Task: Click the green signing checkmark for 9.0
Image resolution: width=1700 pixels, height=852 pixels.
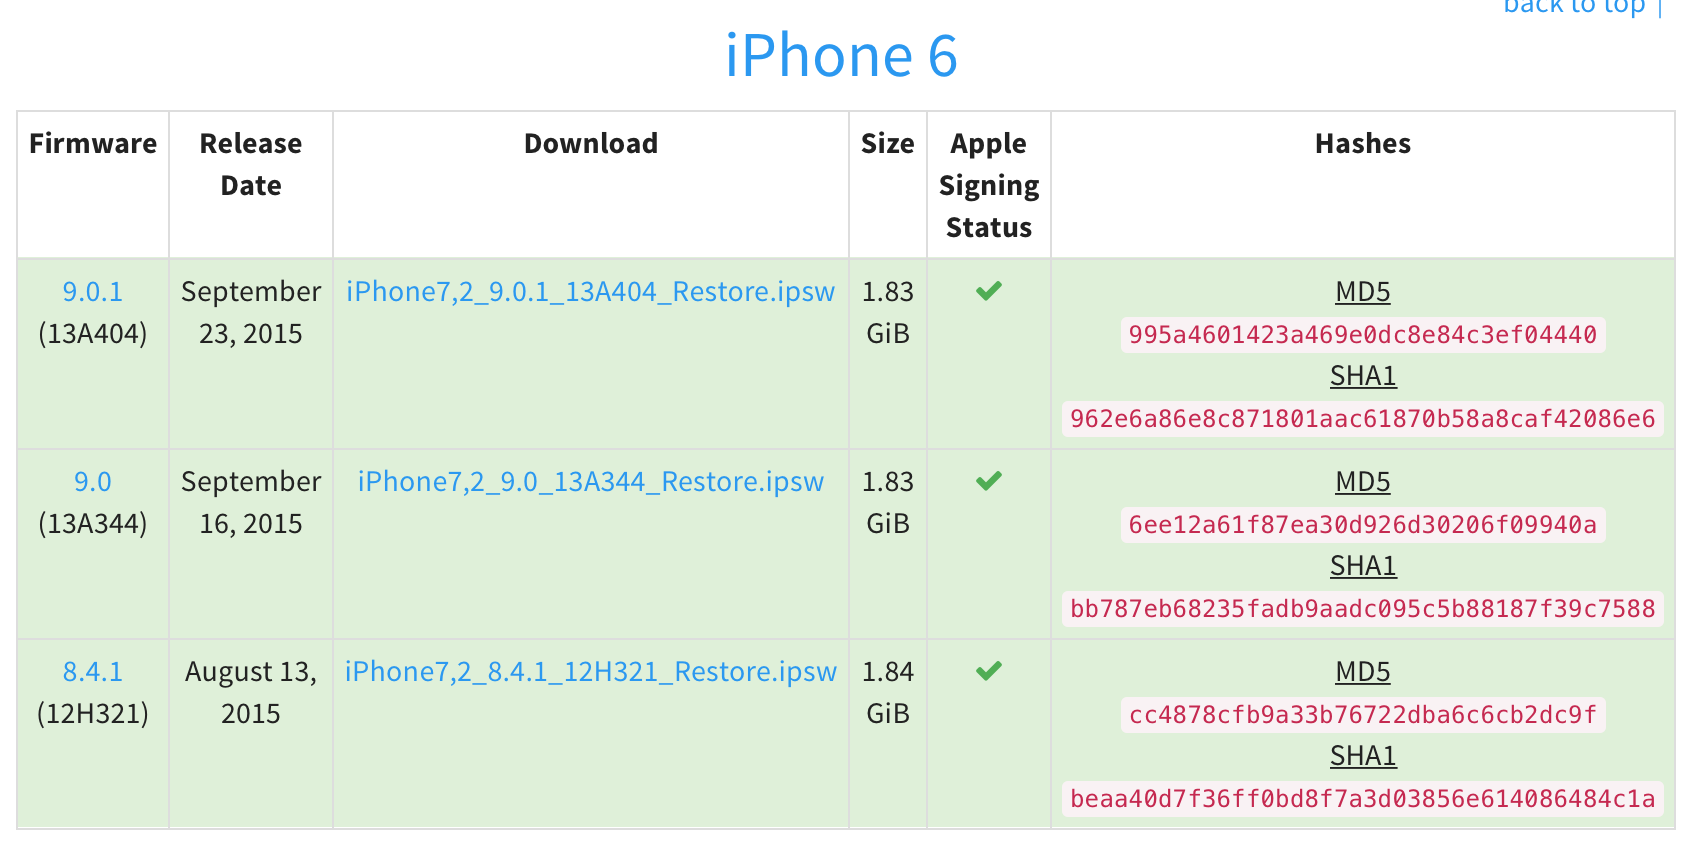Action: (x=989, y=481)
